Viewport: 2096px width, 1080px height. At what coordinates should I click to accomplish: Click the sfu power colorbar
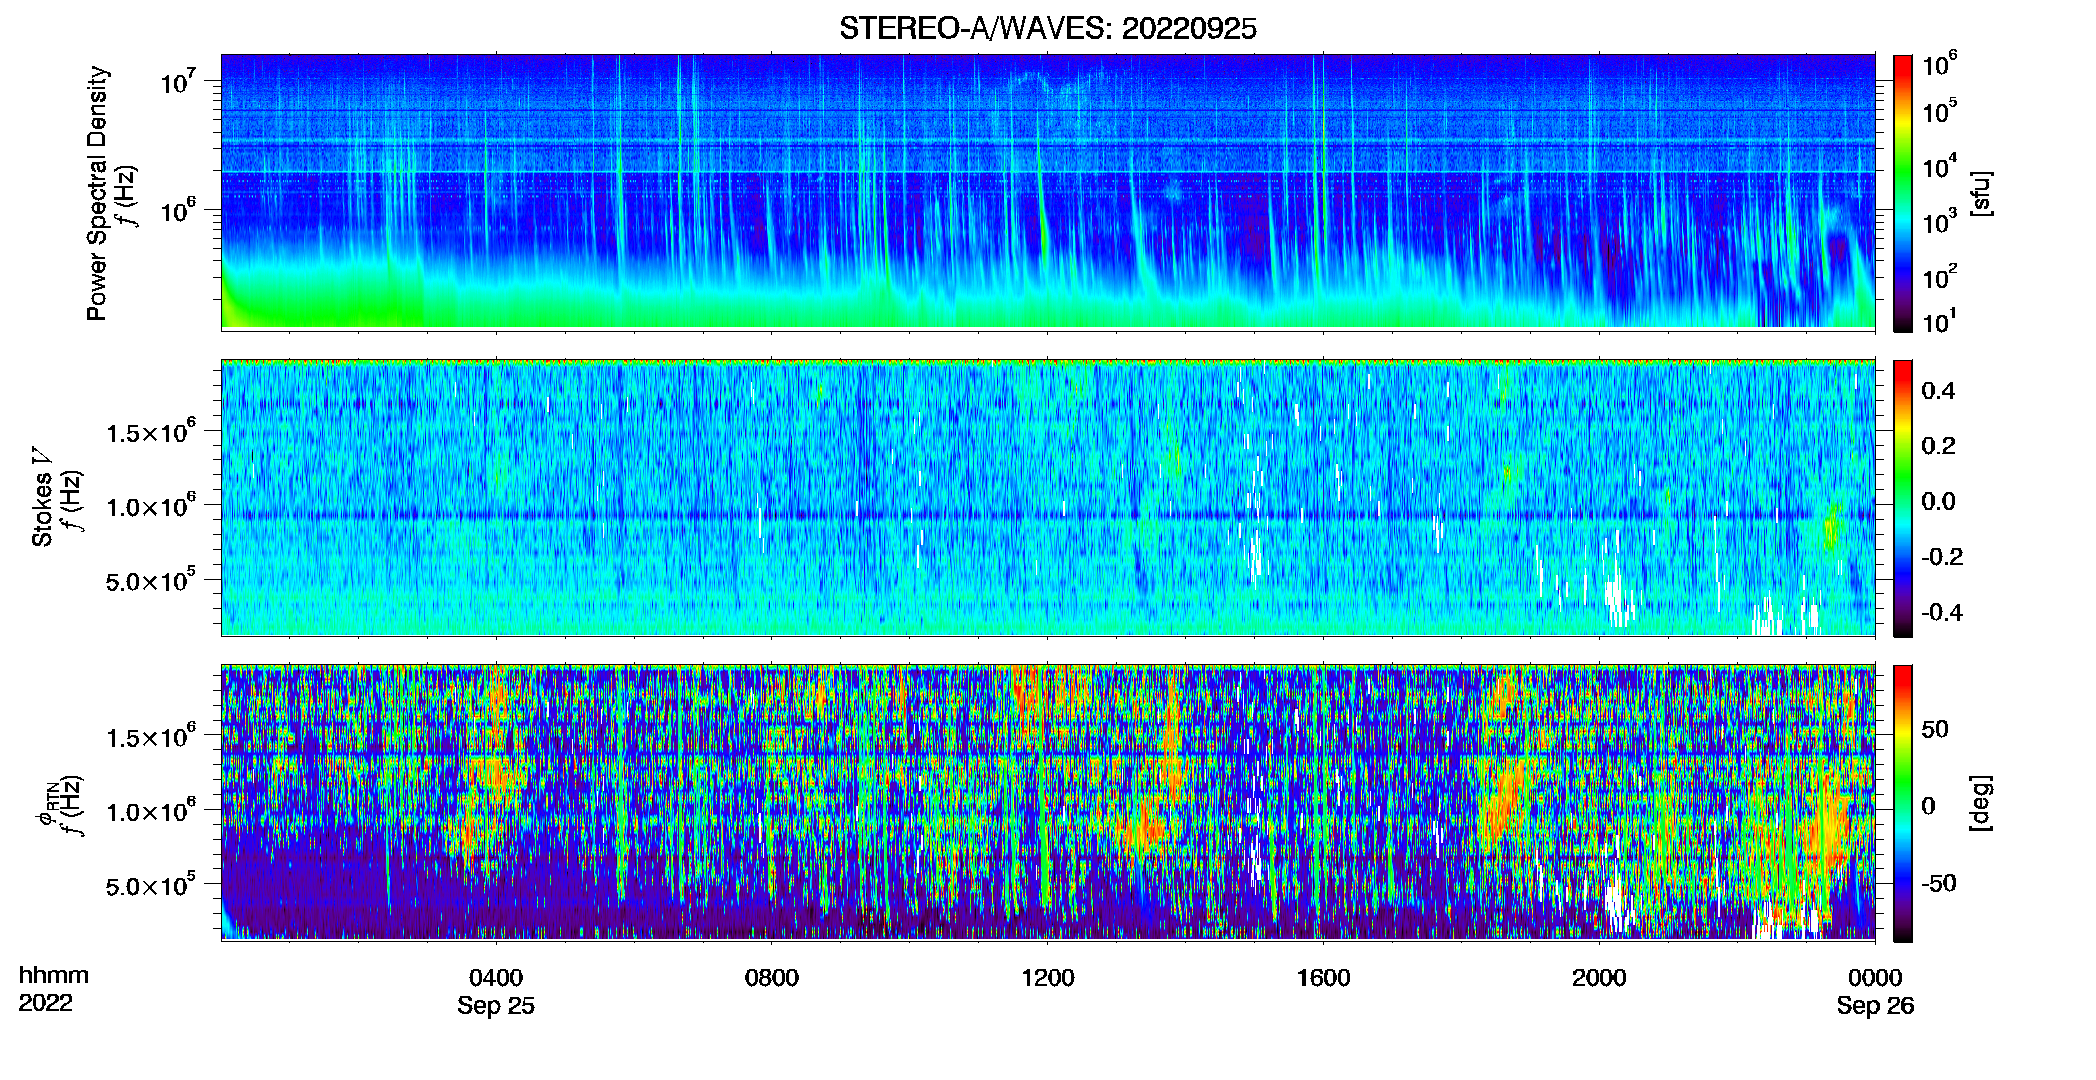click(x=1903, y=193)
